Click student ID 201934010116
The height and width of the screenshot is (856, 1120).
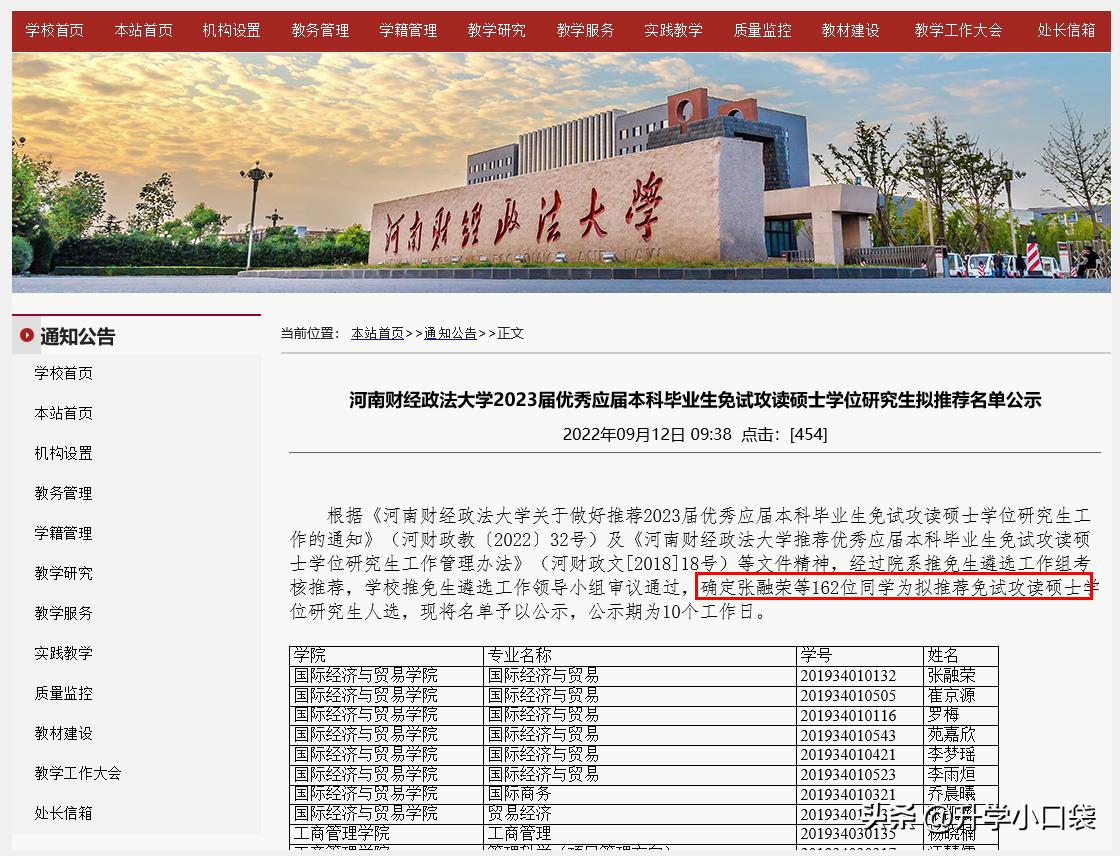848,715
